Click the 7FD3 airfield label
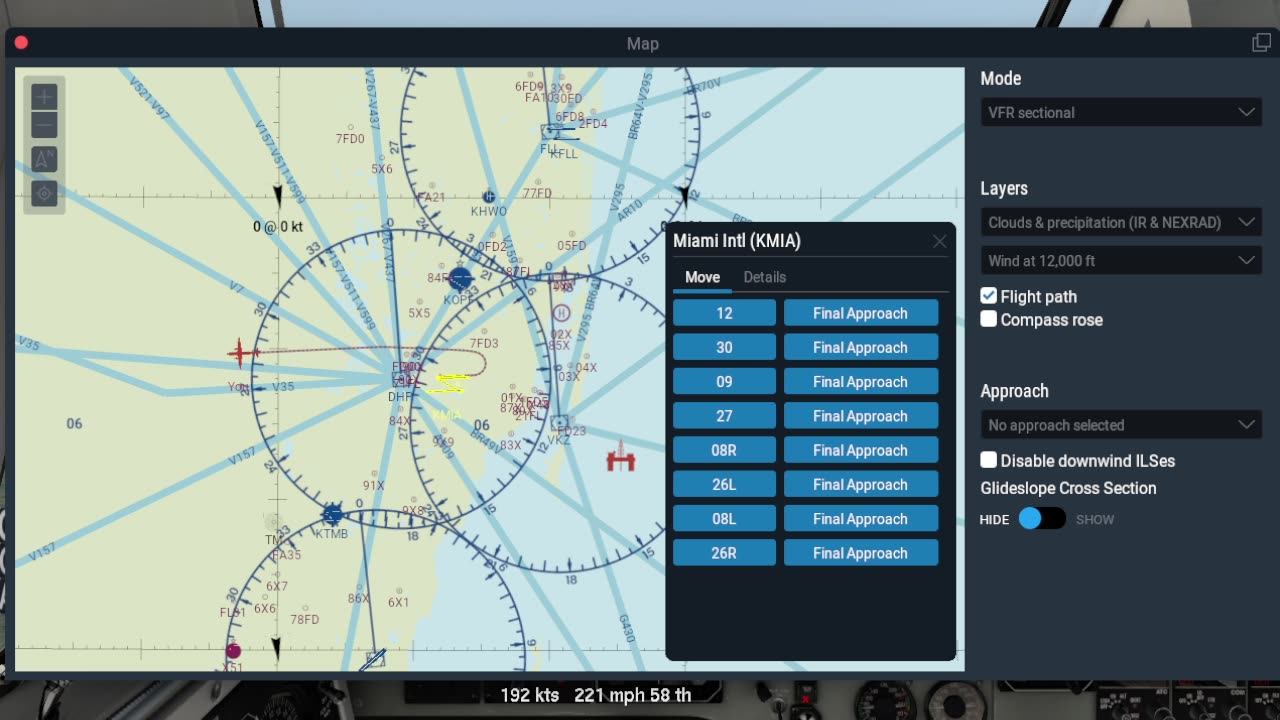 pyautogui.click(x=484, y=343)
